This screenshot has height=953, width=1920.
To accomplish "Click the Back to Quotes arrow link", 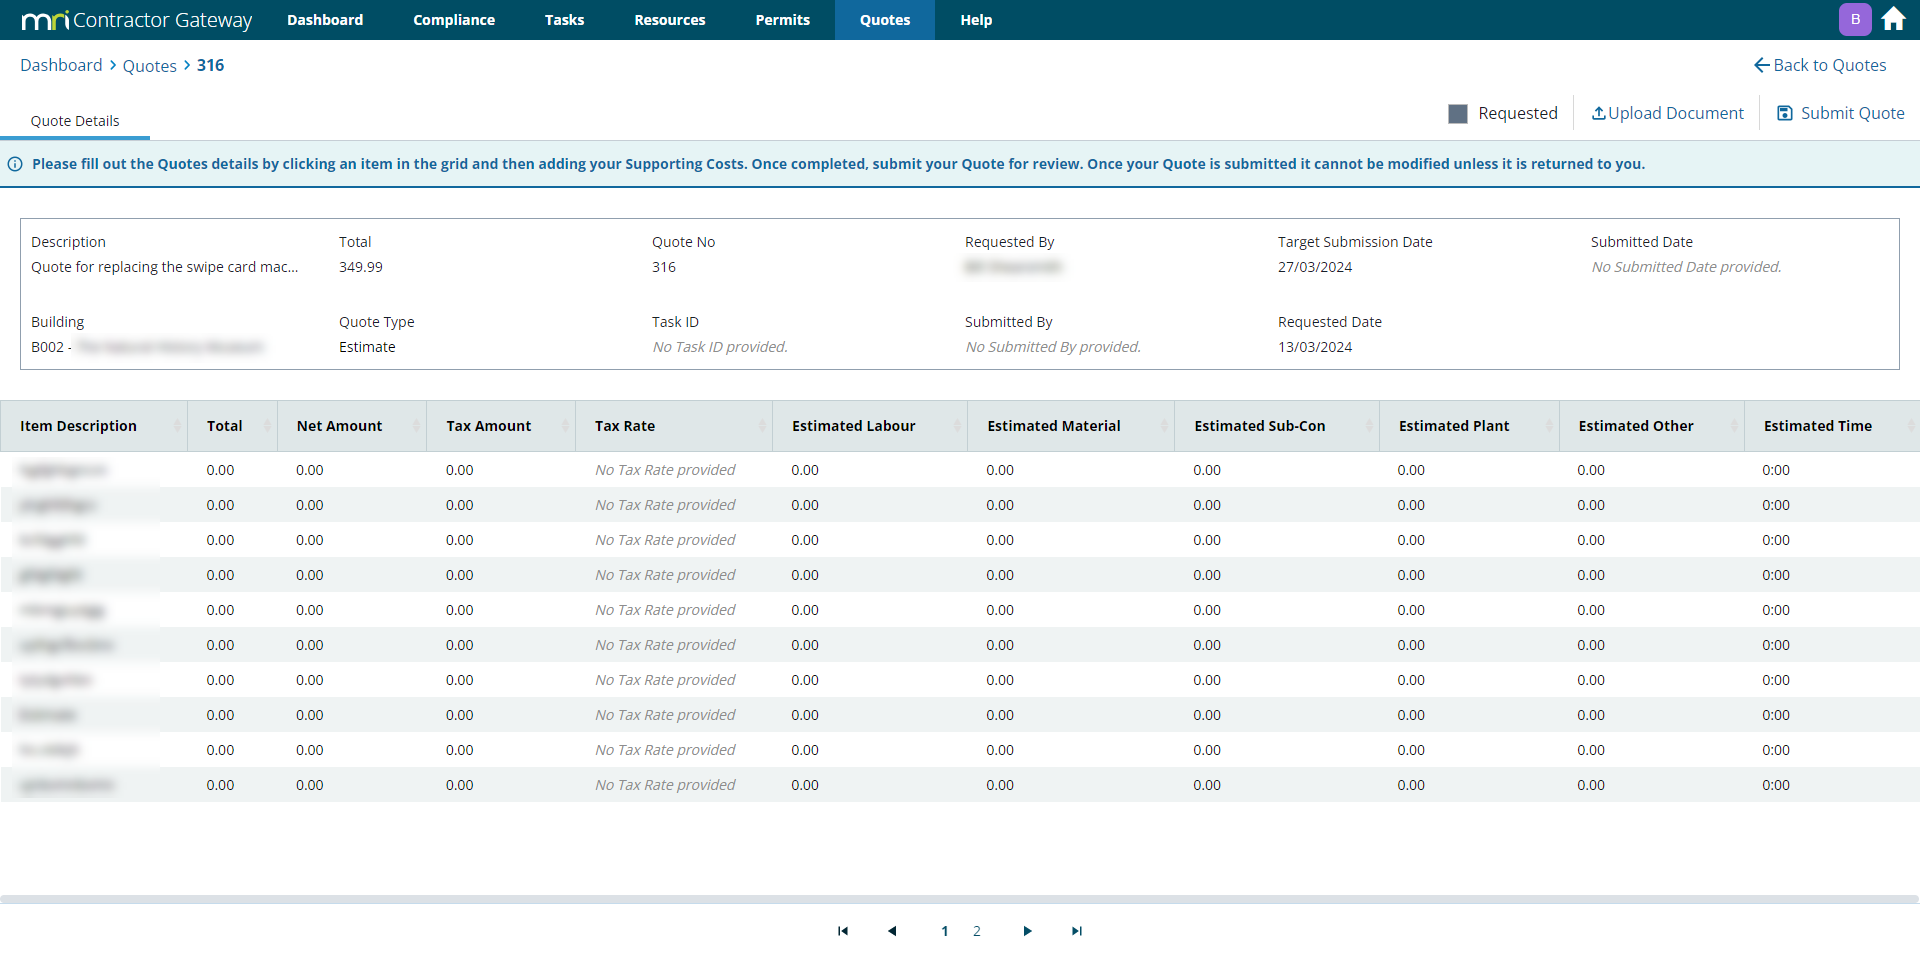I will coord(1820,65).
